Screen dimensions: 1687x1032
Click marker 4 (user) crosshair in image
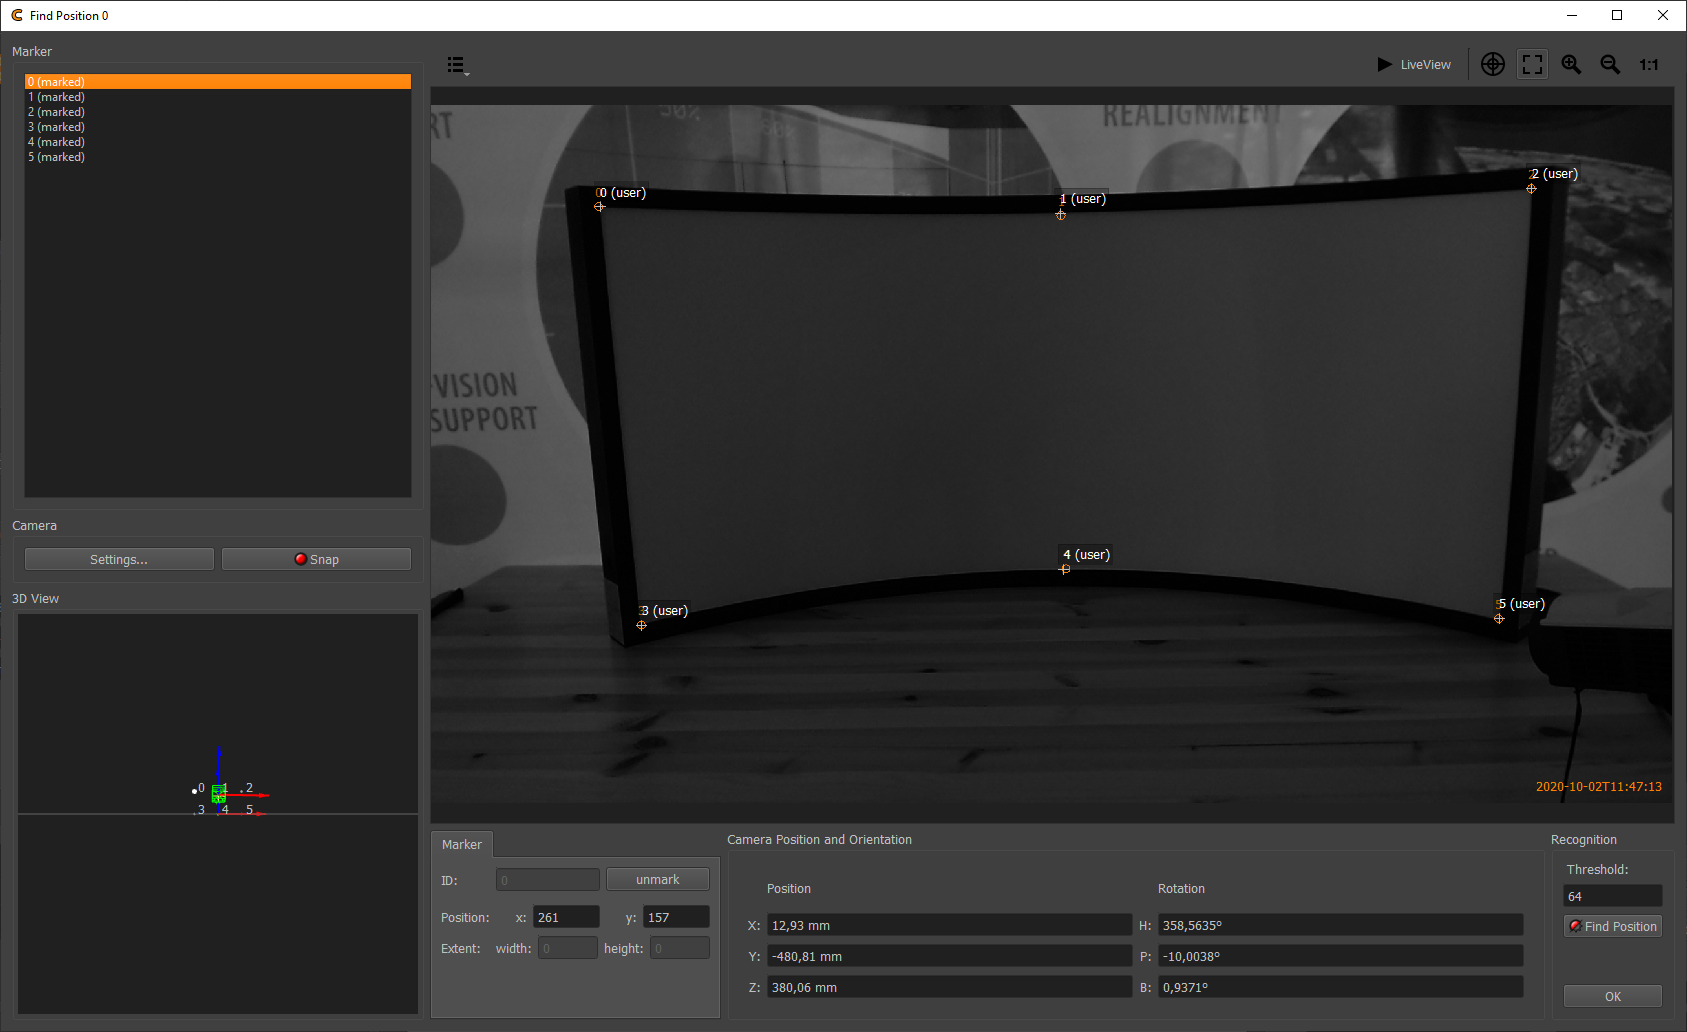point(1064,569)
